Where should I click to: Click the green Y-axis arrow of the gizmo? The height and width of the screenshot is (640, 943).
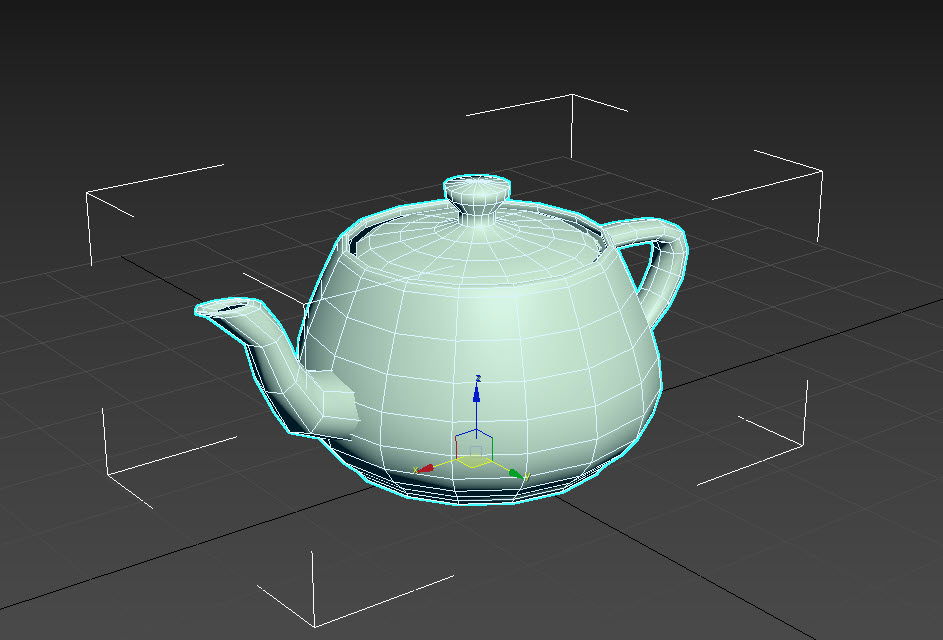(515, 473)
